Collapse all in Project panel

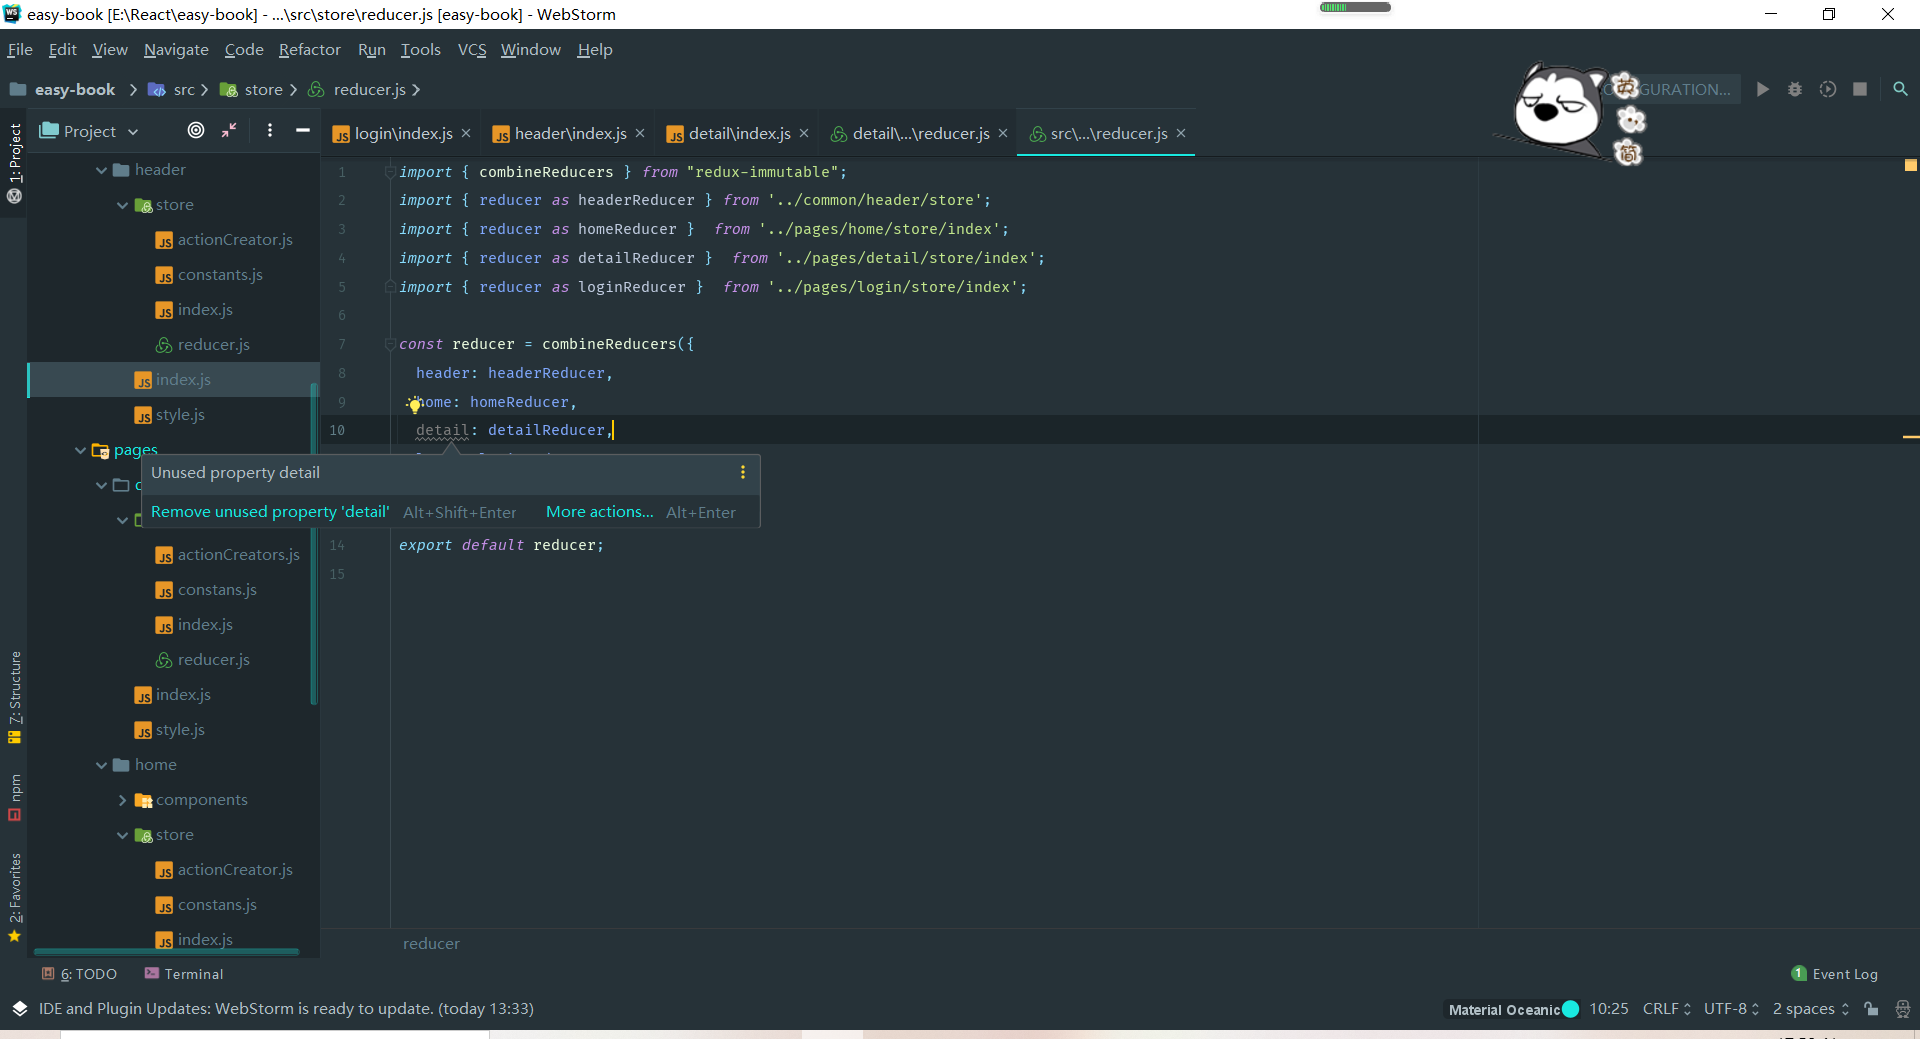(x=229, y=130)
